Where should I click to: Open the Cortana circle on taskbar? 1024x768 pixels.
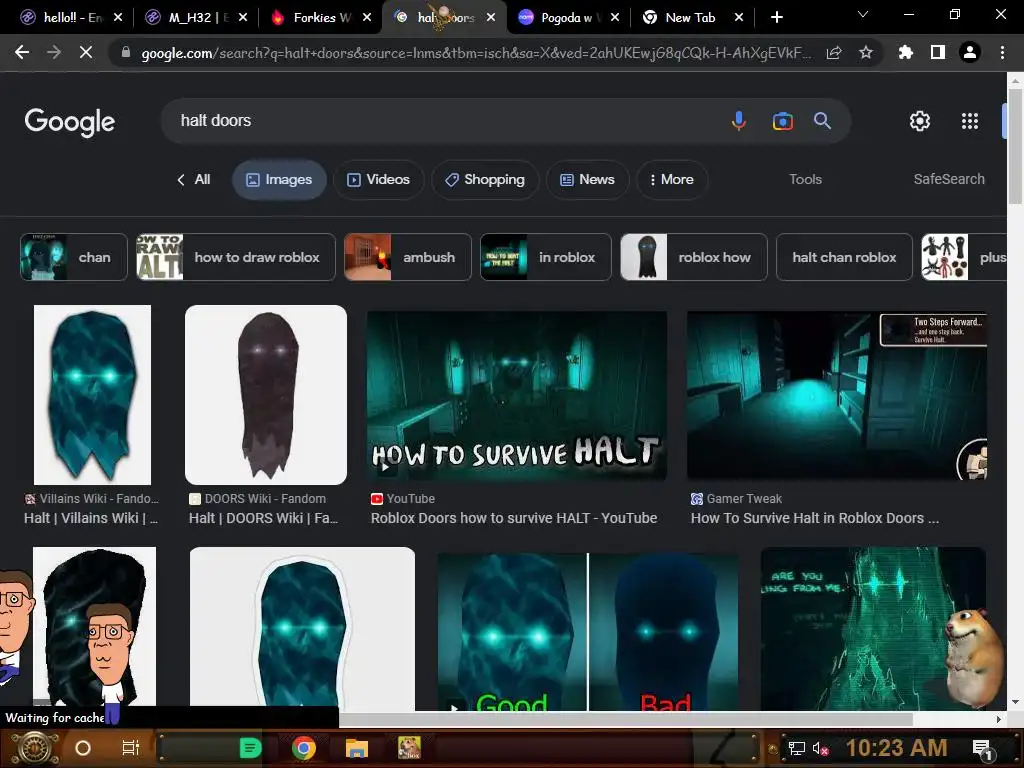(x=83, y=748)
